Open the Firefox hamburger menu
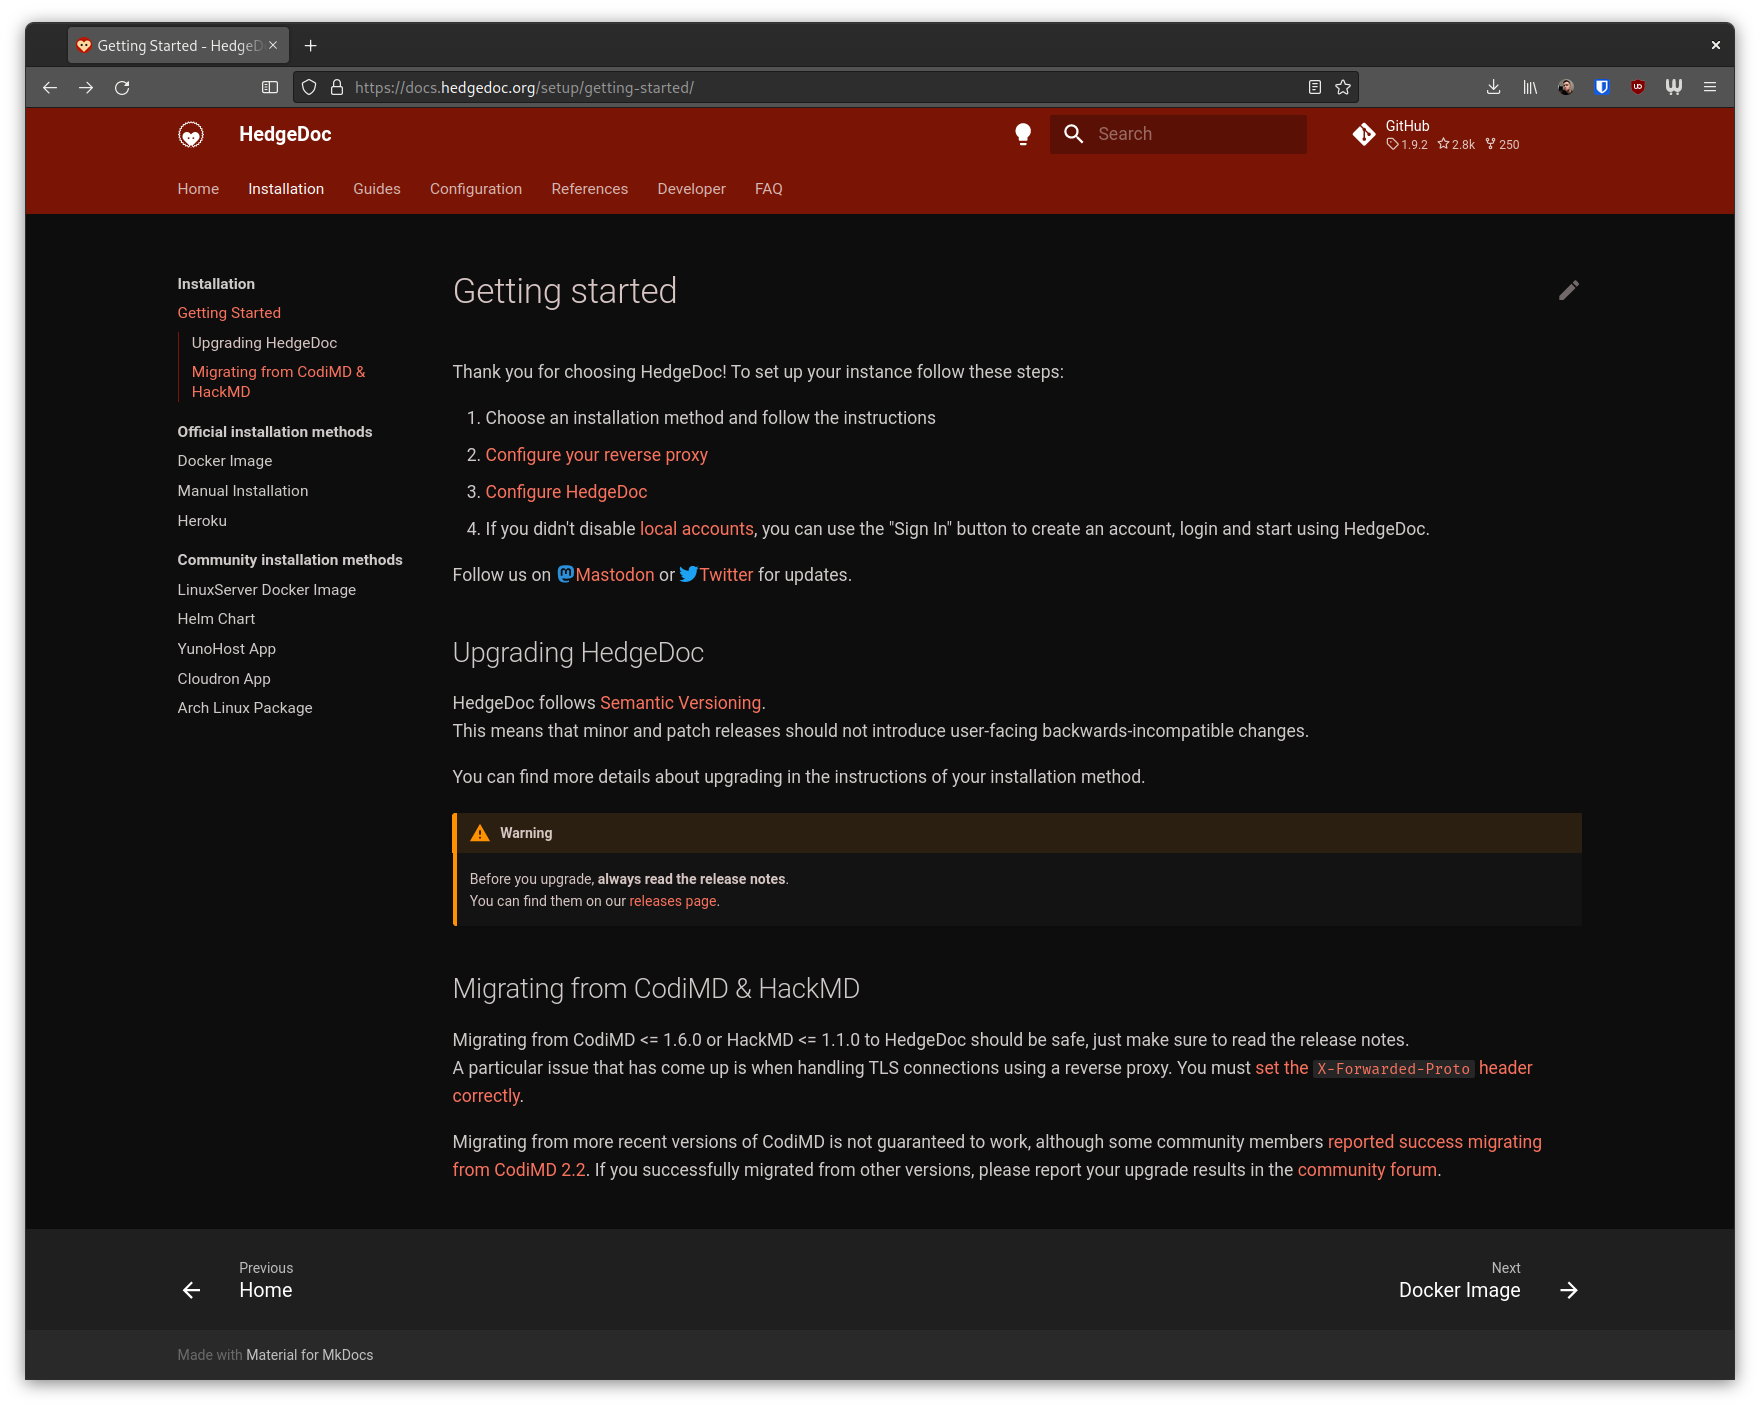This screenshot has height=1408, width=1760. pyautogui.click(x=1710, y=88)
